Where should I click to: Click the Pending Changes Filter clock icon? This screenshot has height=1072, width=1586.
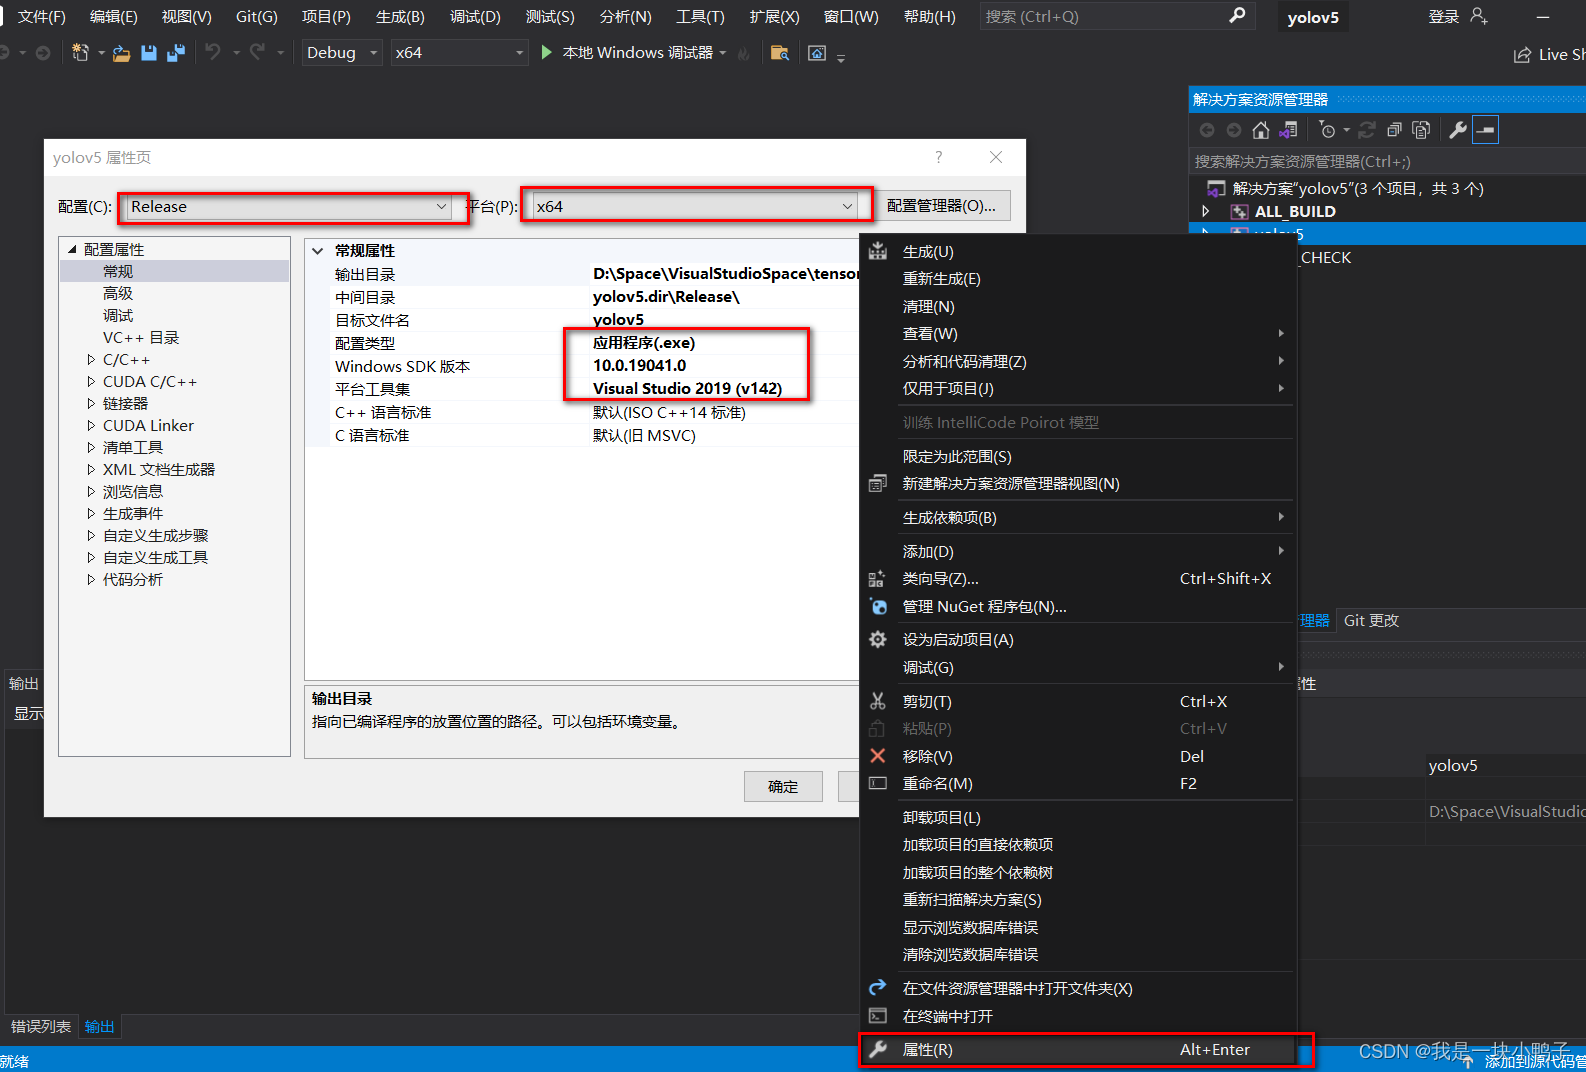[1327, 130]
